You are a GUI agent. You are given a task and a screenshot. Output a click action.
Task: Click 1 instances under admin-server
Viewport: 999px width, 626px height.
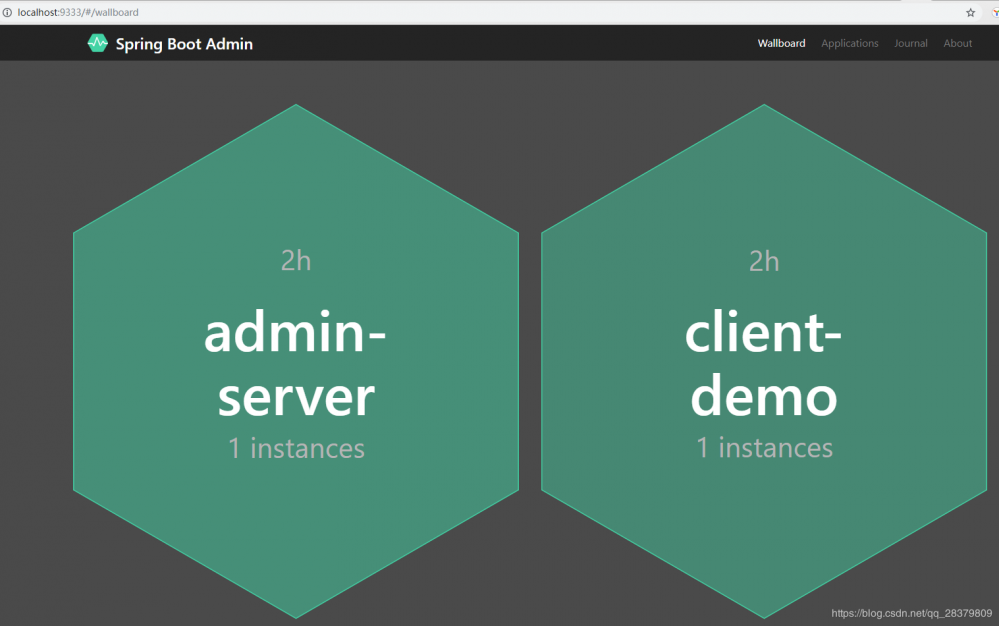[296, 448]
